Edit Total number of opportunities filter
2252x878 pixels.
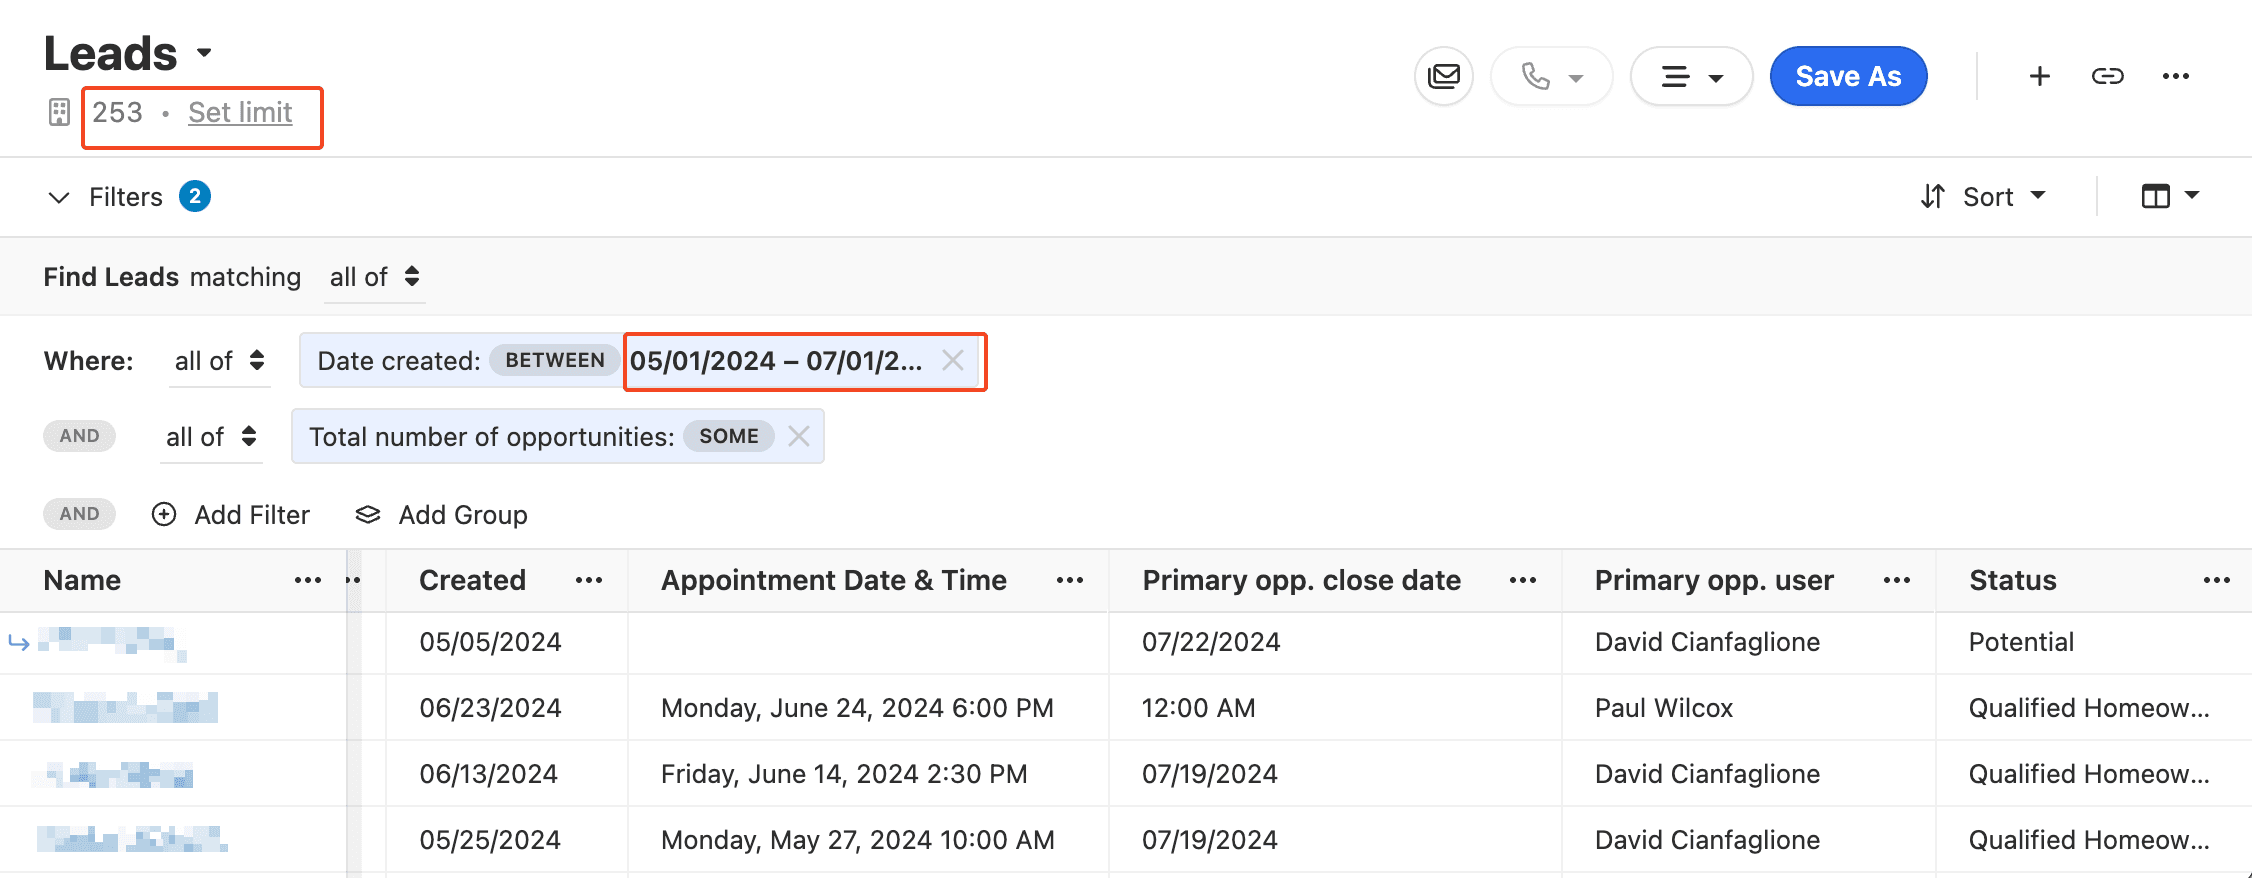pyautogui.click(x=491, y=437)
